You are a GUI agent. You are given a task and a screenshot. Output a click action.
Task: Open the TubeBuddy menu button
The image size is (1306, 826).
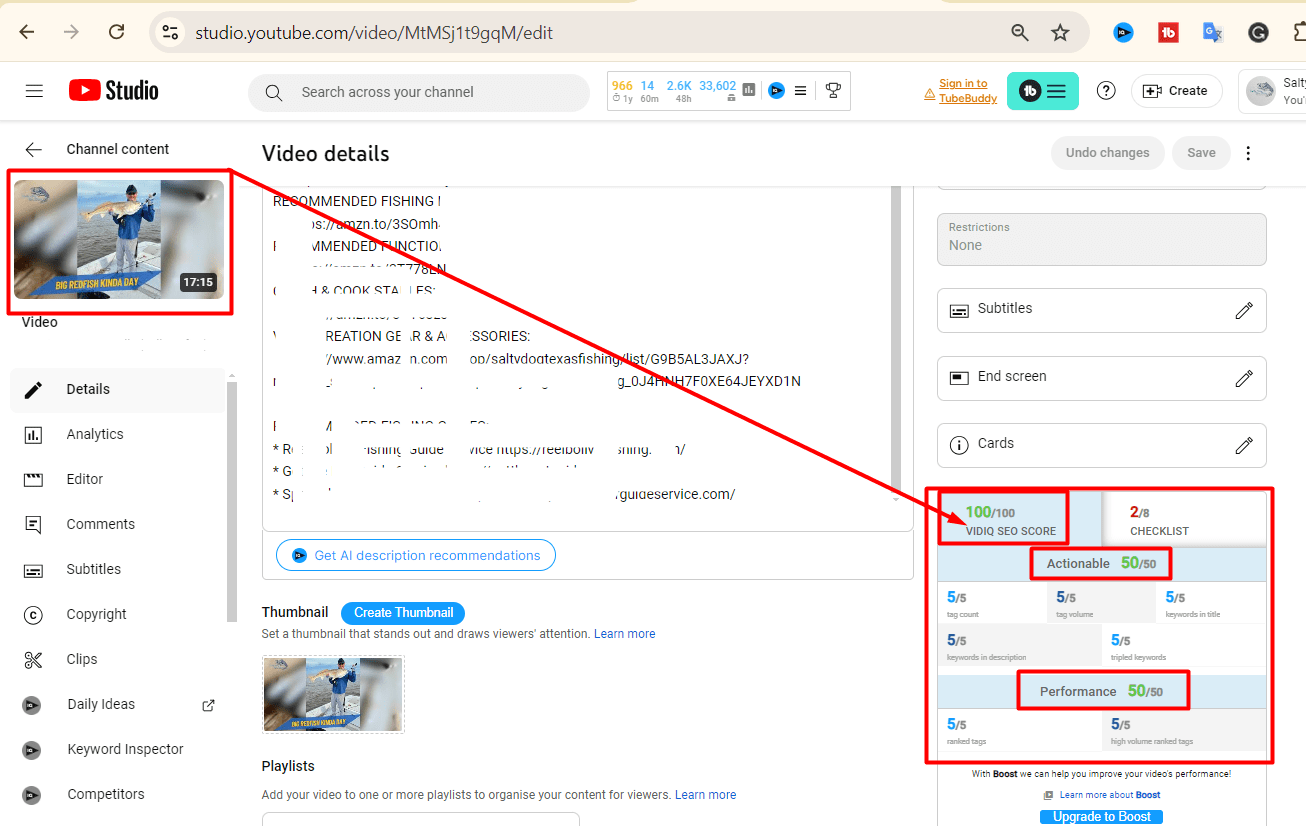pos(1042,91)
